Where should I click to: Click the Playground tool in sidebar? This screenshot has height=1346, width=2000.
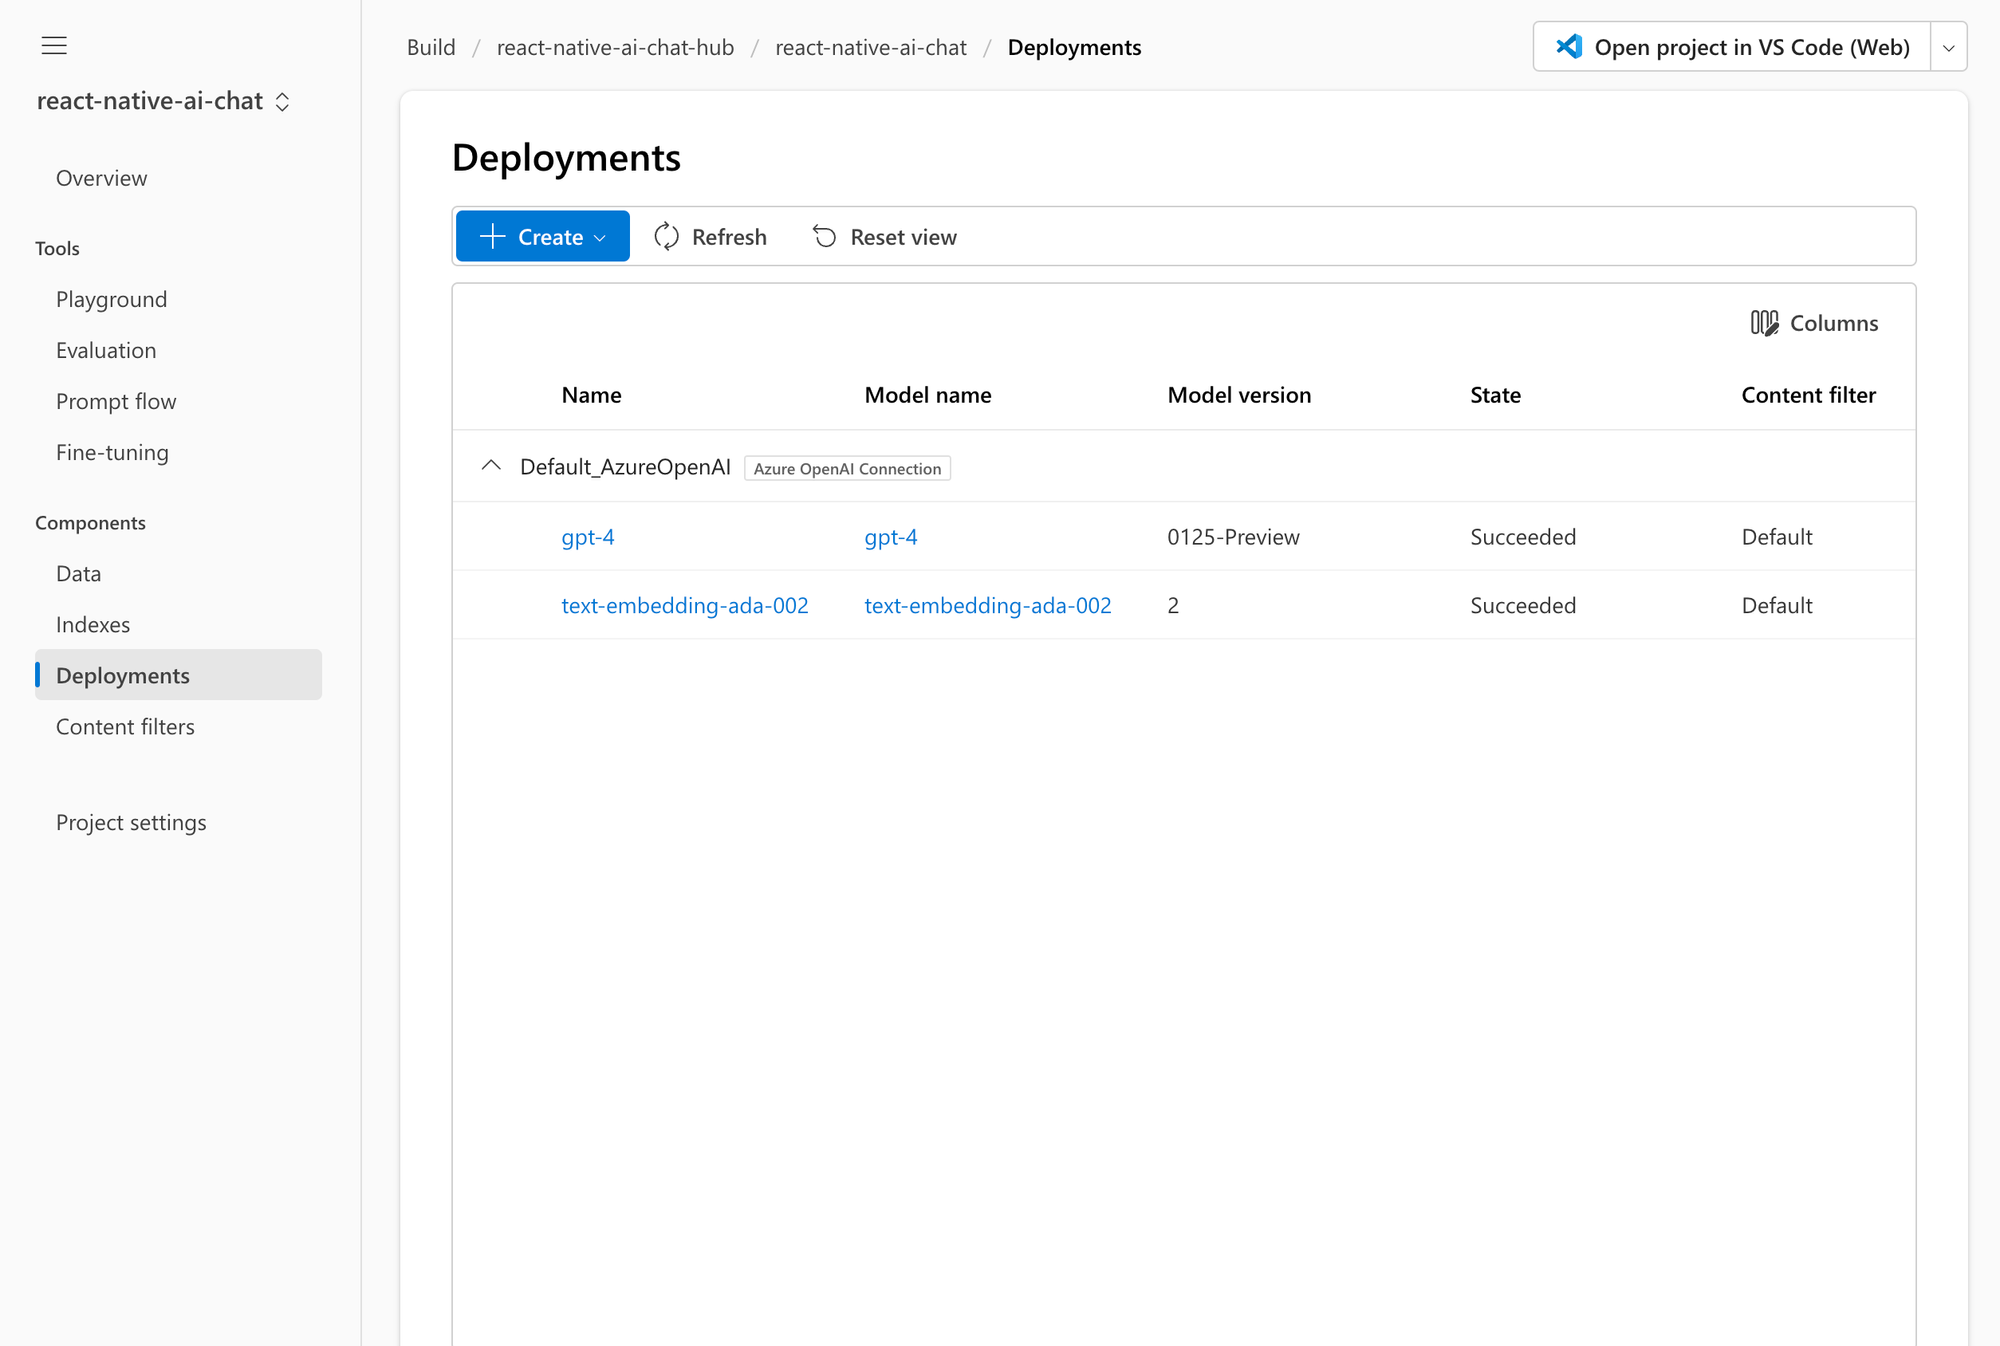point(113,297)
